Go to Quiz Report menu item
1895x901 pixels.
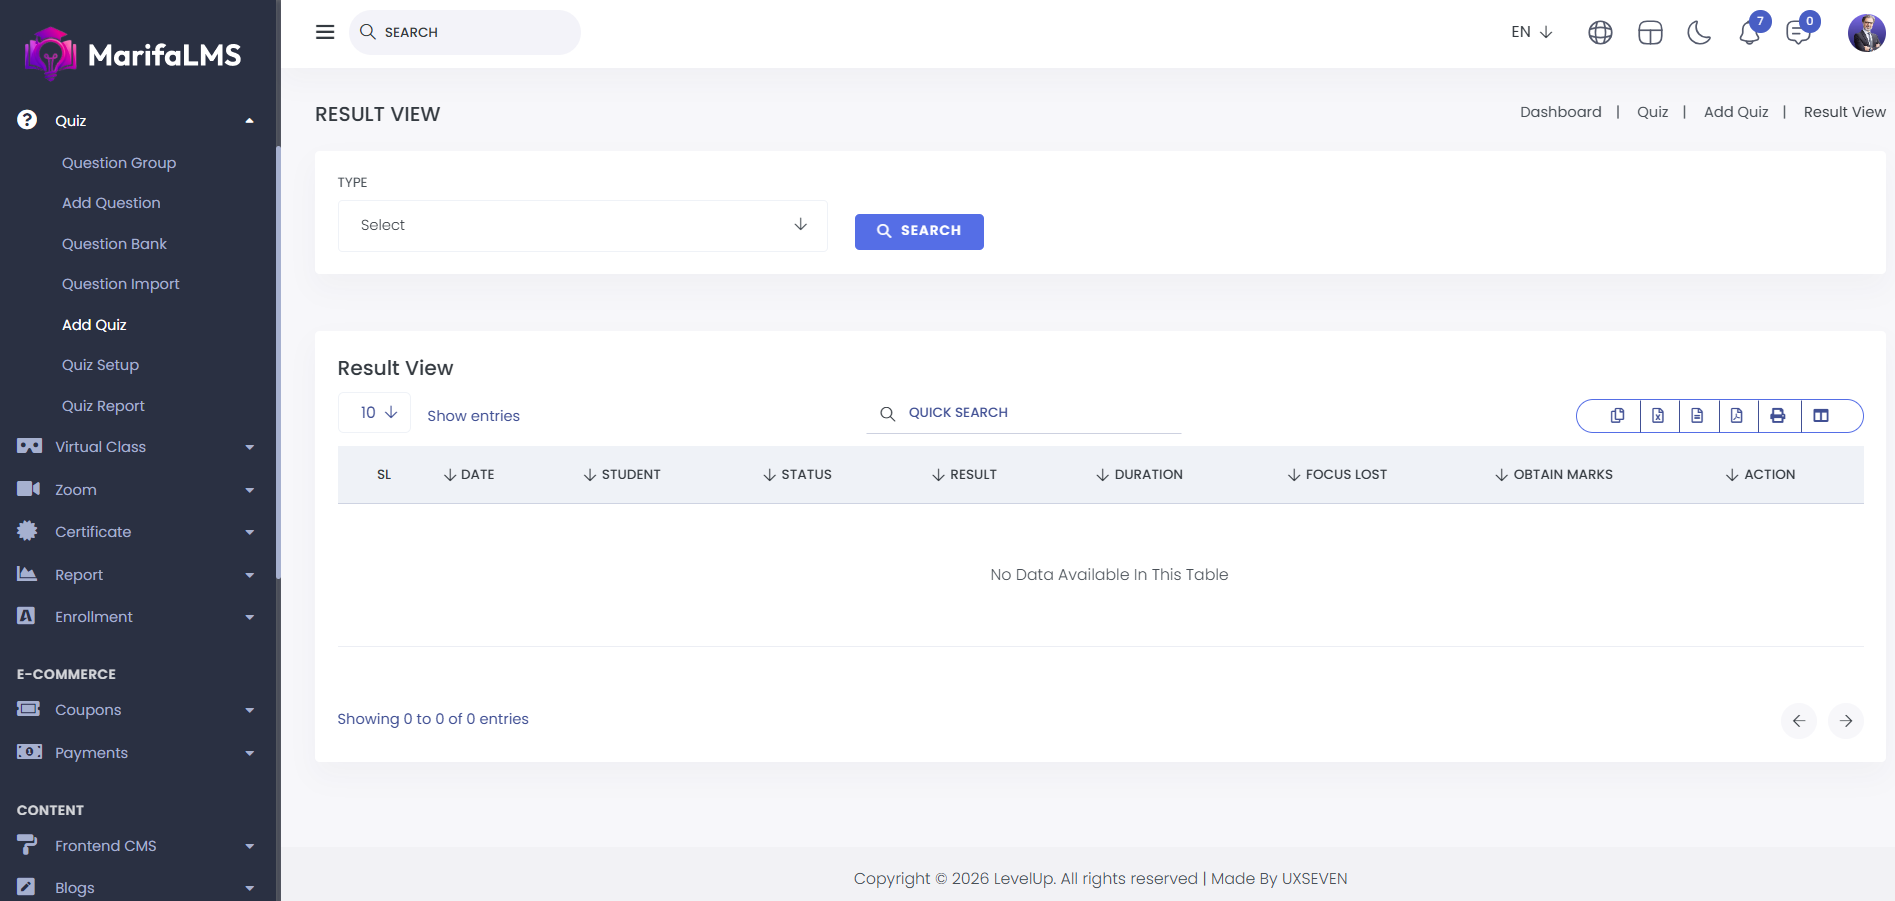coord(103,406)
